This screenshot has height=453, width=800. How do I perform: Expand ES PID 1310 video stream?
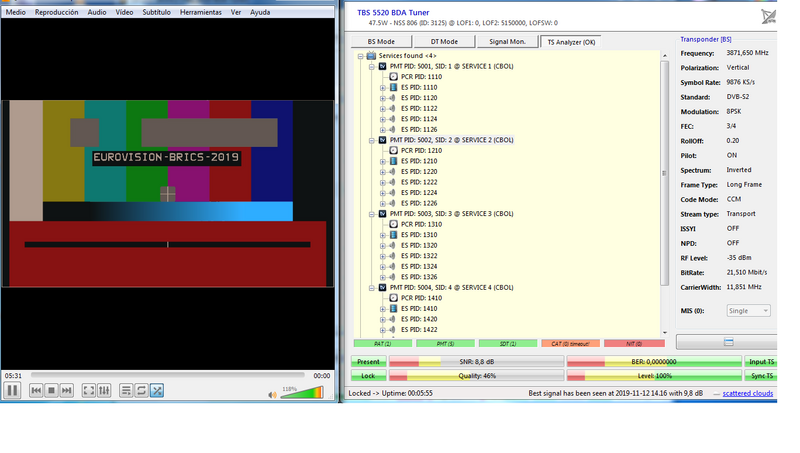tap(383, 235)
